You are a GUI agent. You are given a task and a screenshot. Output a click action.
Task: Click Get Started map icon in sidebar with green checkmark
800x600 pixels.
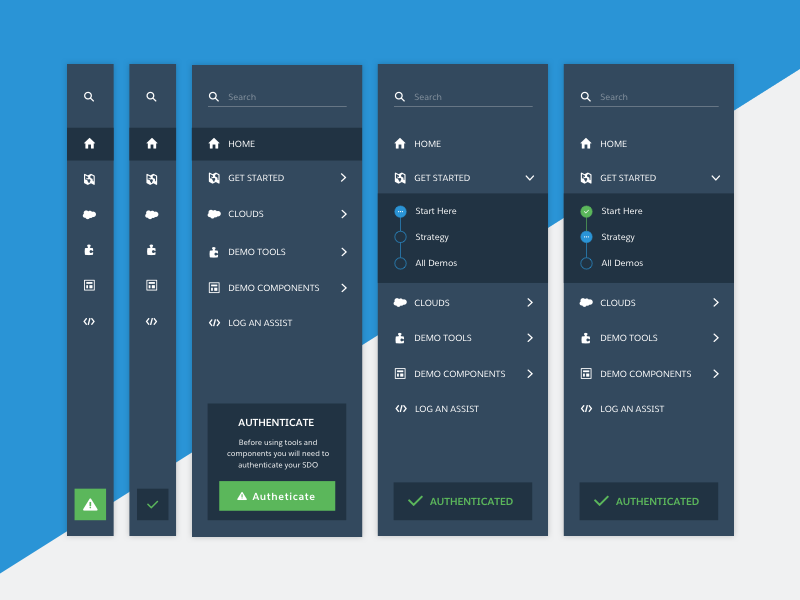[x=152, y=179]
